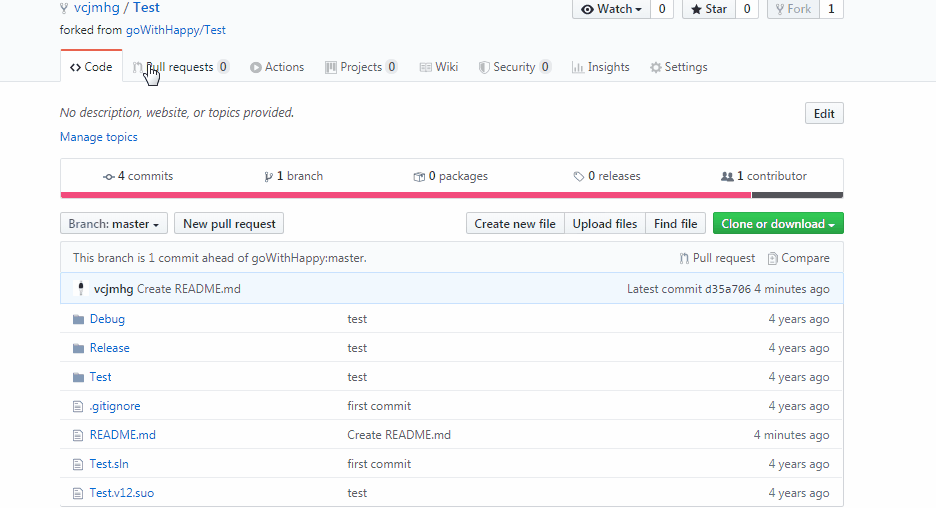Click Compare link in branch info bar
The width and height of the screenshot is (936, 508).
point(799,258)
